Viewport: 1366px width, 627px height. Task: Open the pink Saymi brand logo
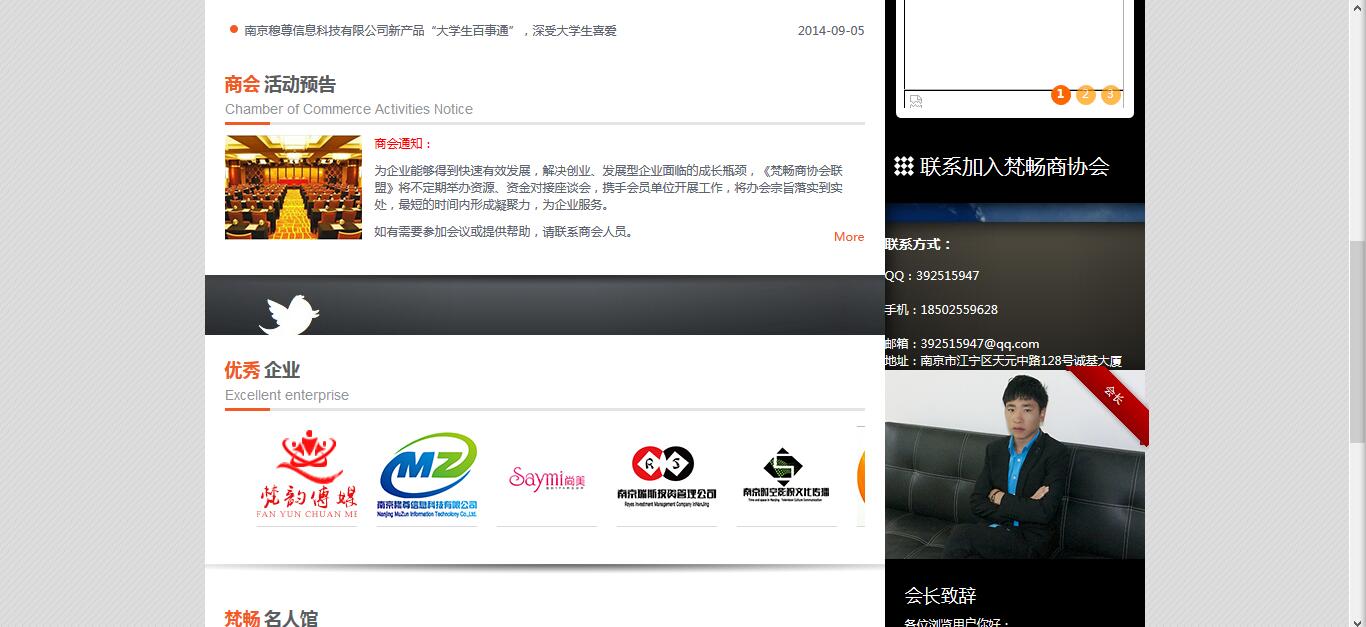tap(546, 479)
